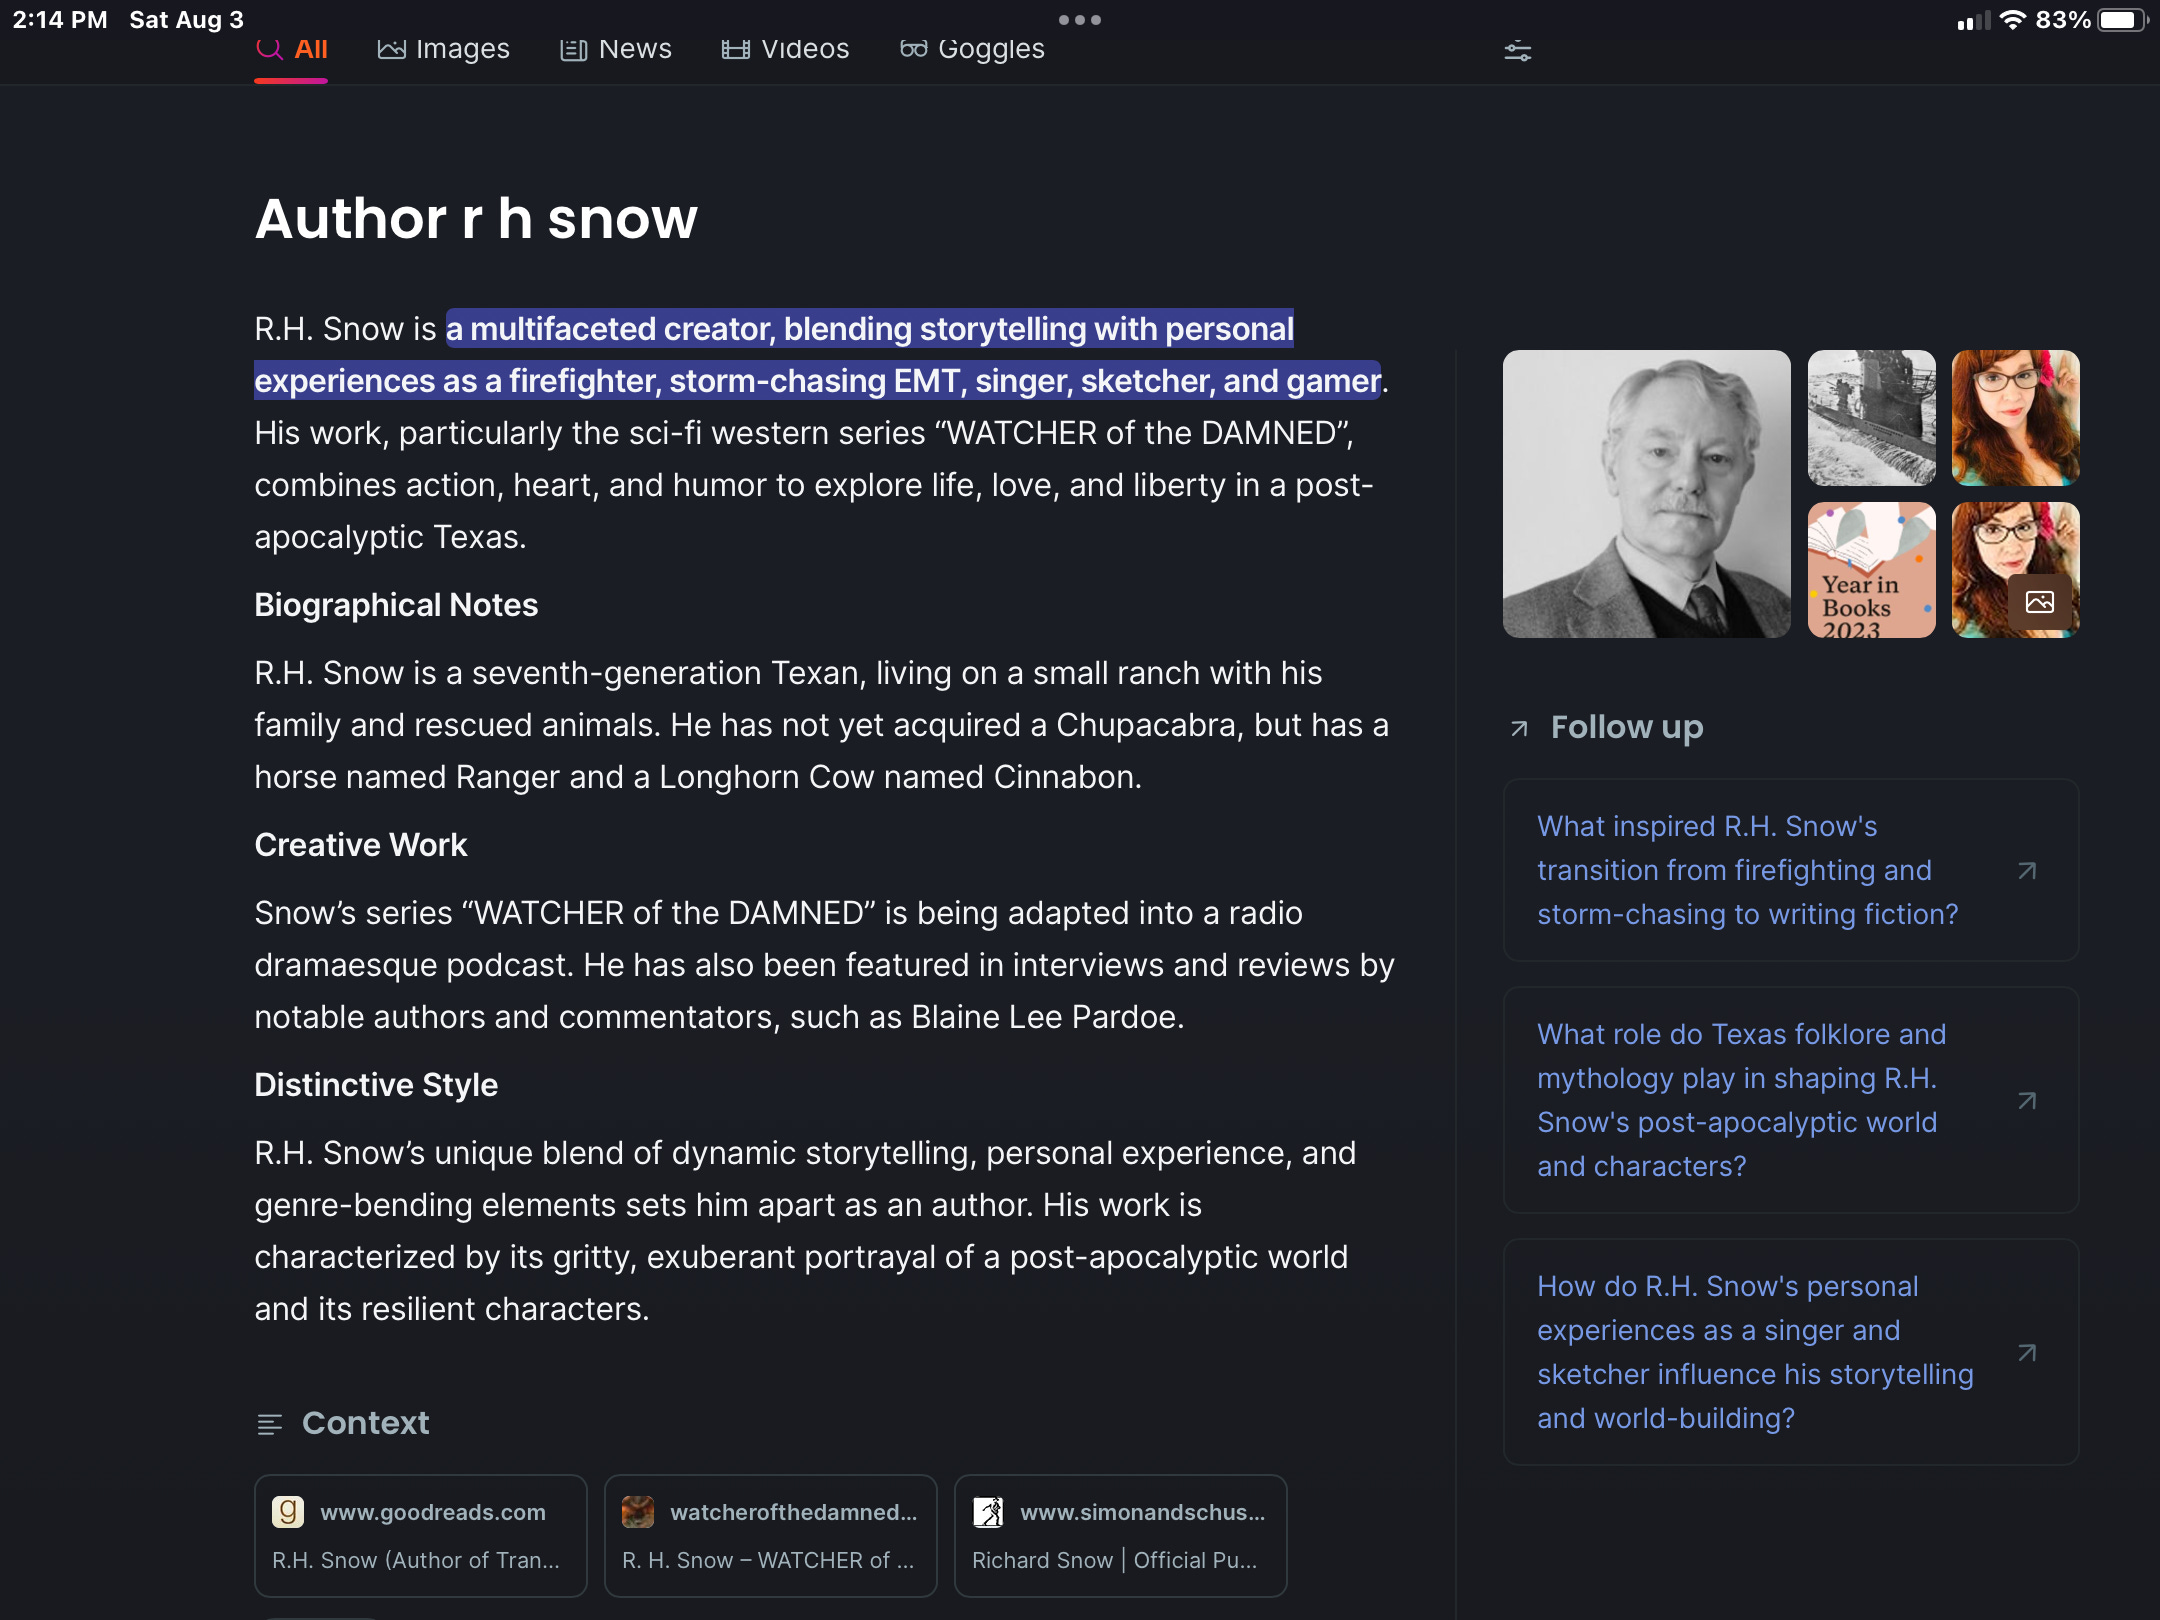Click the image gallery icon on thumbnail
Viewport: 2160px width, 1620px height.
[x=2039, y=602]
